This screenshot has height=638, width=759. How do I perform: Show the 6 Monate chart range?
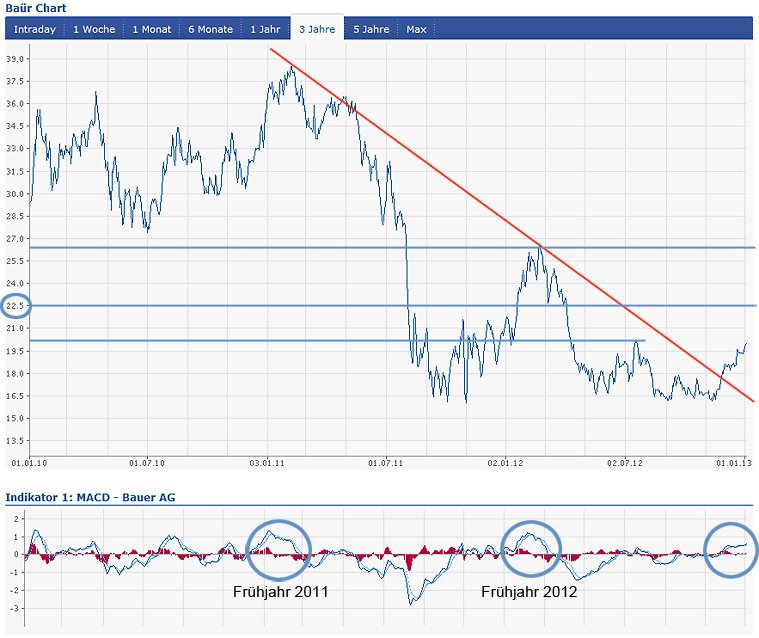(211, 29)
